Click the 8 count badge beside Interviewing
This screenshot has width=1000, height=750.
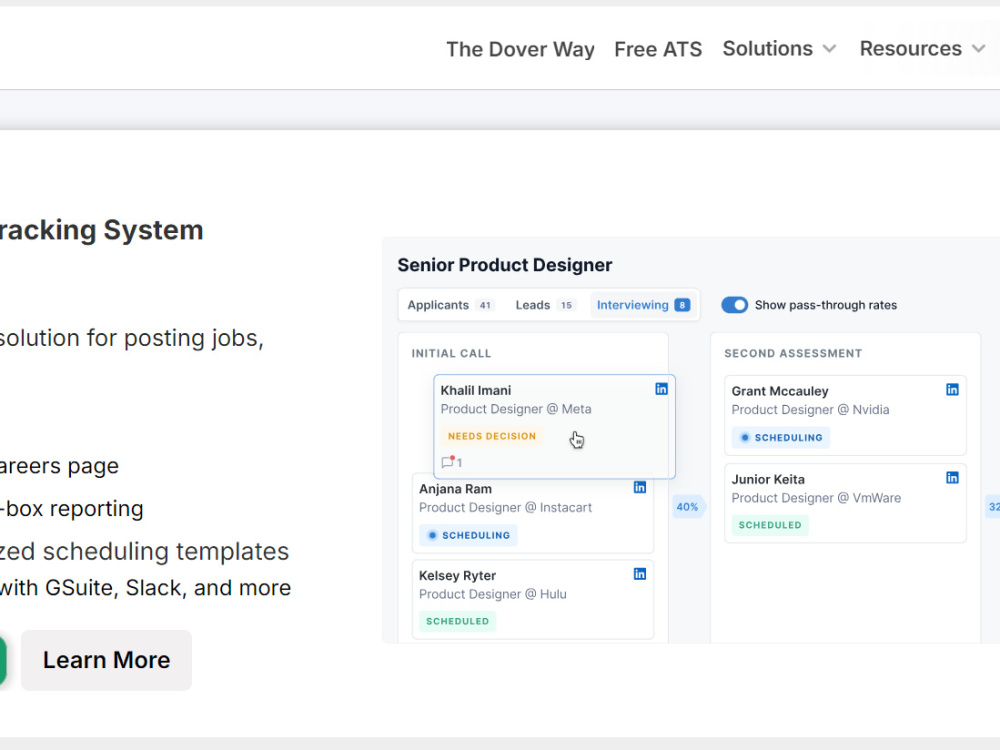(682, 305)
